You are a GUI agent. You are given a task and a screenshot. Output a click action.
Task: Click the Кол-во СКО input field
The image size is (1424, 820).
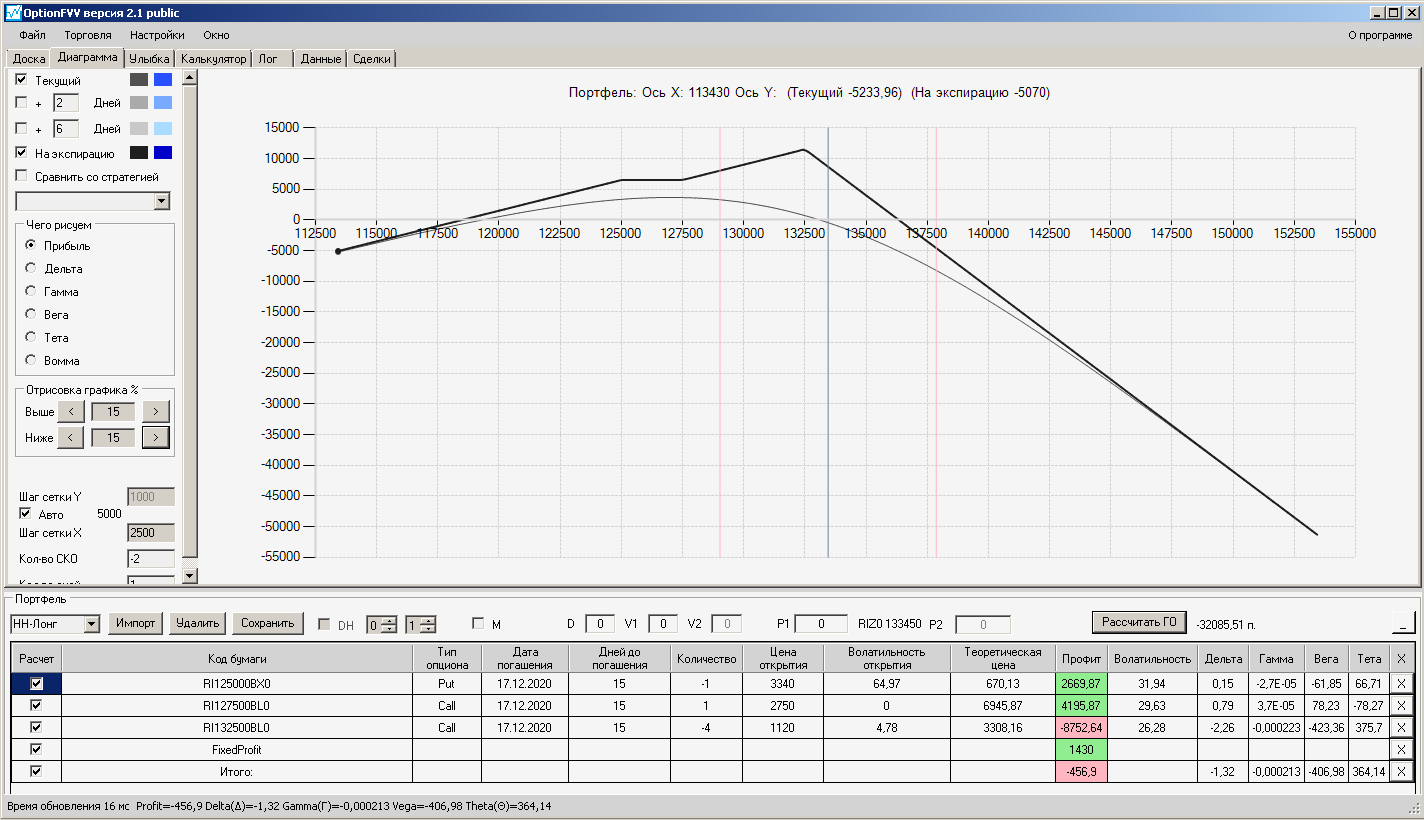pos(151,558)
